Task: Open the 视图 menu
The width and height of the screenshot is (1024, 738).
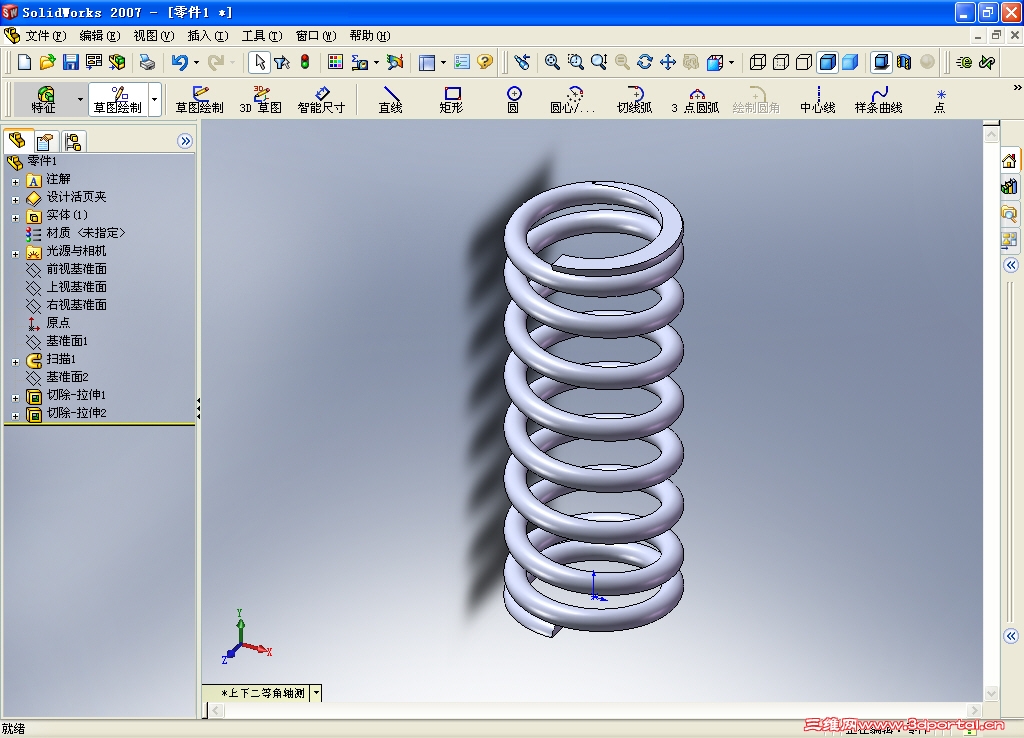Action: 153,36
